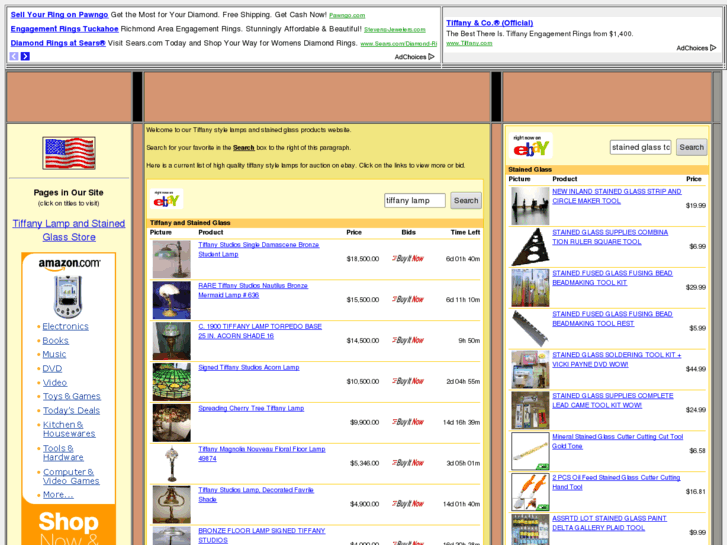
Task: Open Tiffany & Co. (Official) ad link
Action: (490, 23)
